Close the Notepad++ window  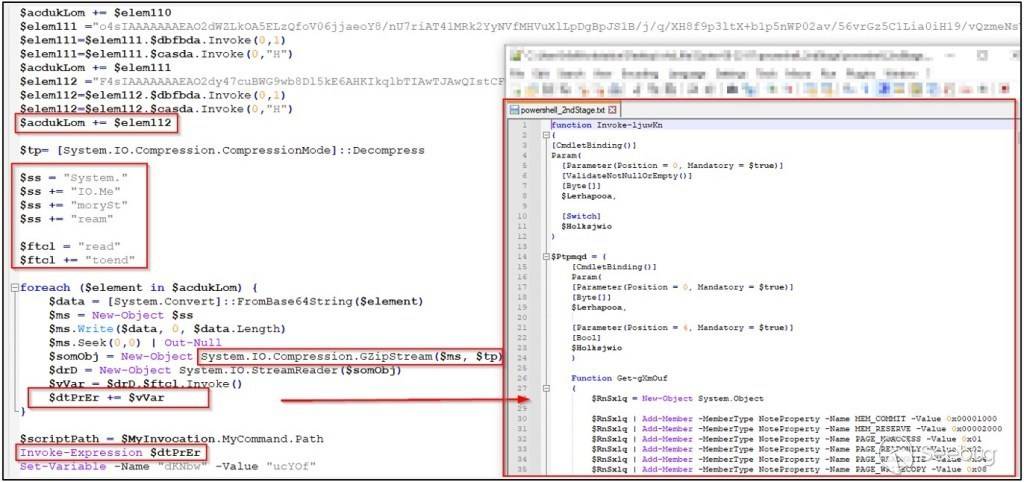click(1015, 56)
